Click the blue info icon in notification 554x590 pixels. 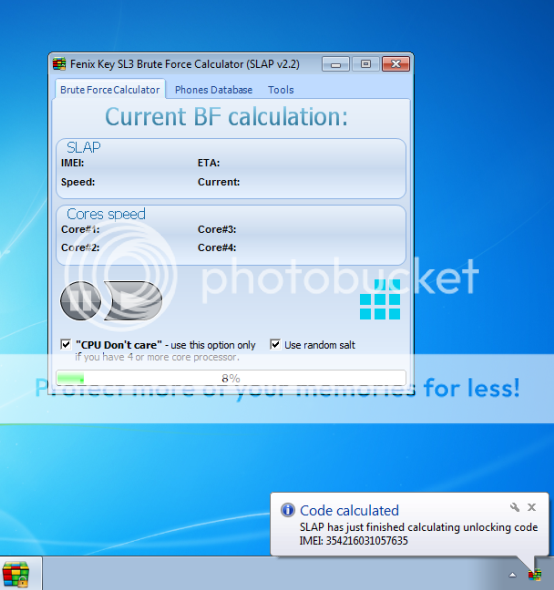[288, 510]
